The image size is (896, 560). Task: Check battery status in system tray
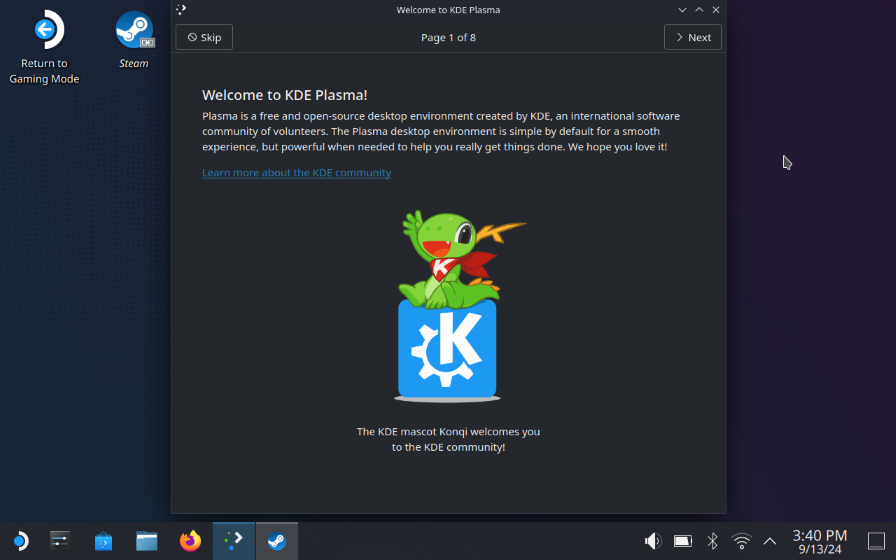point(683,541)
